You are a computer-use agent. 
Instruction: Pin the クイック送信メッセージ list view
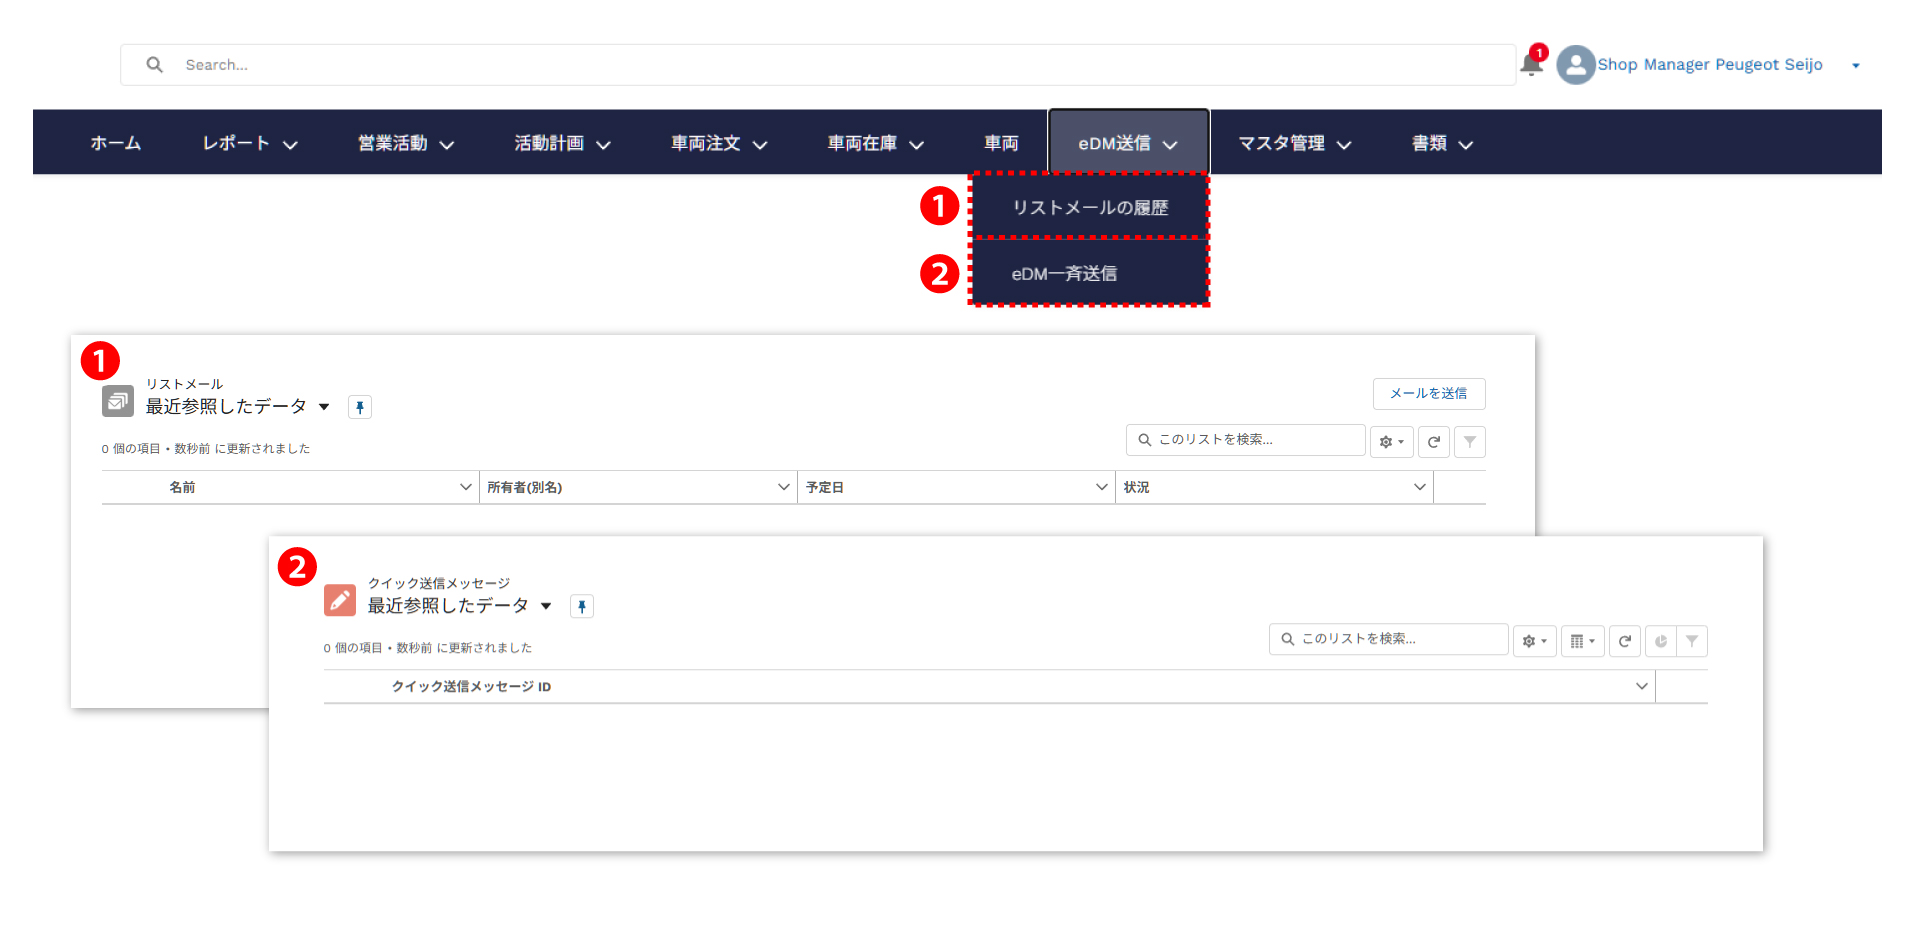(582, 606)
